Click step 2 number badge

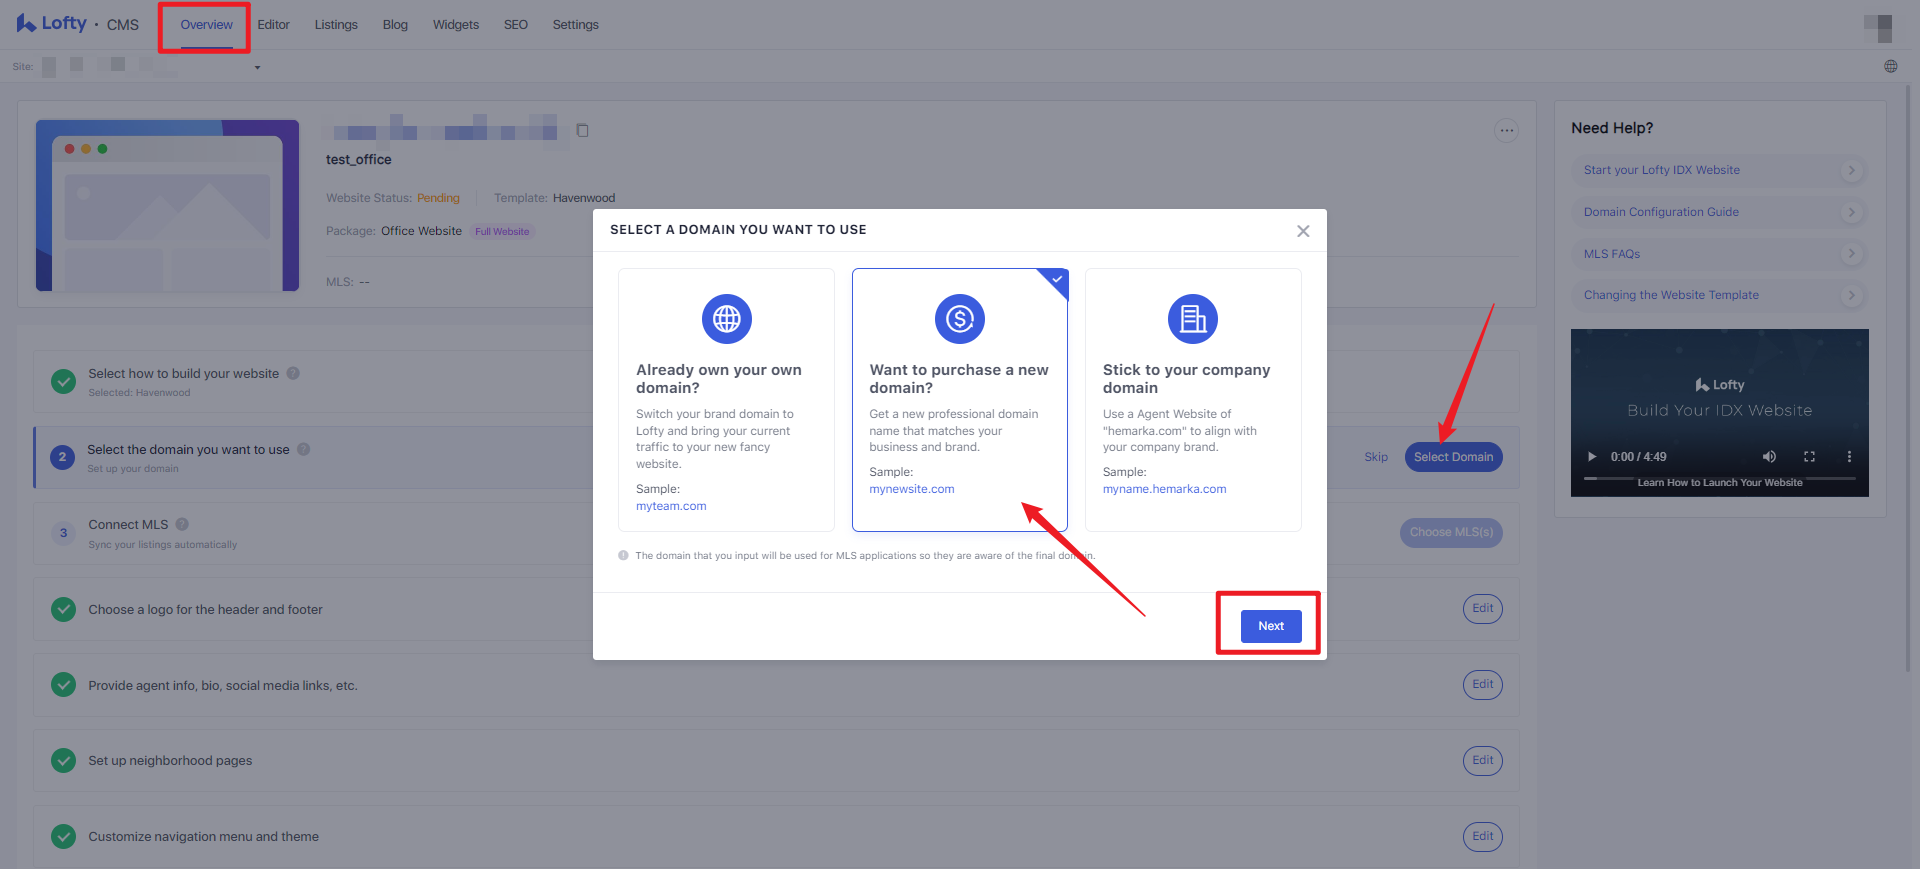point(62,457)
